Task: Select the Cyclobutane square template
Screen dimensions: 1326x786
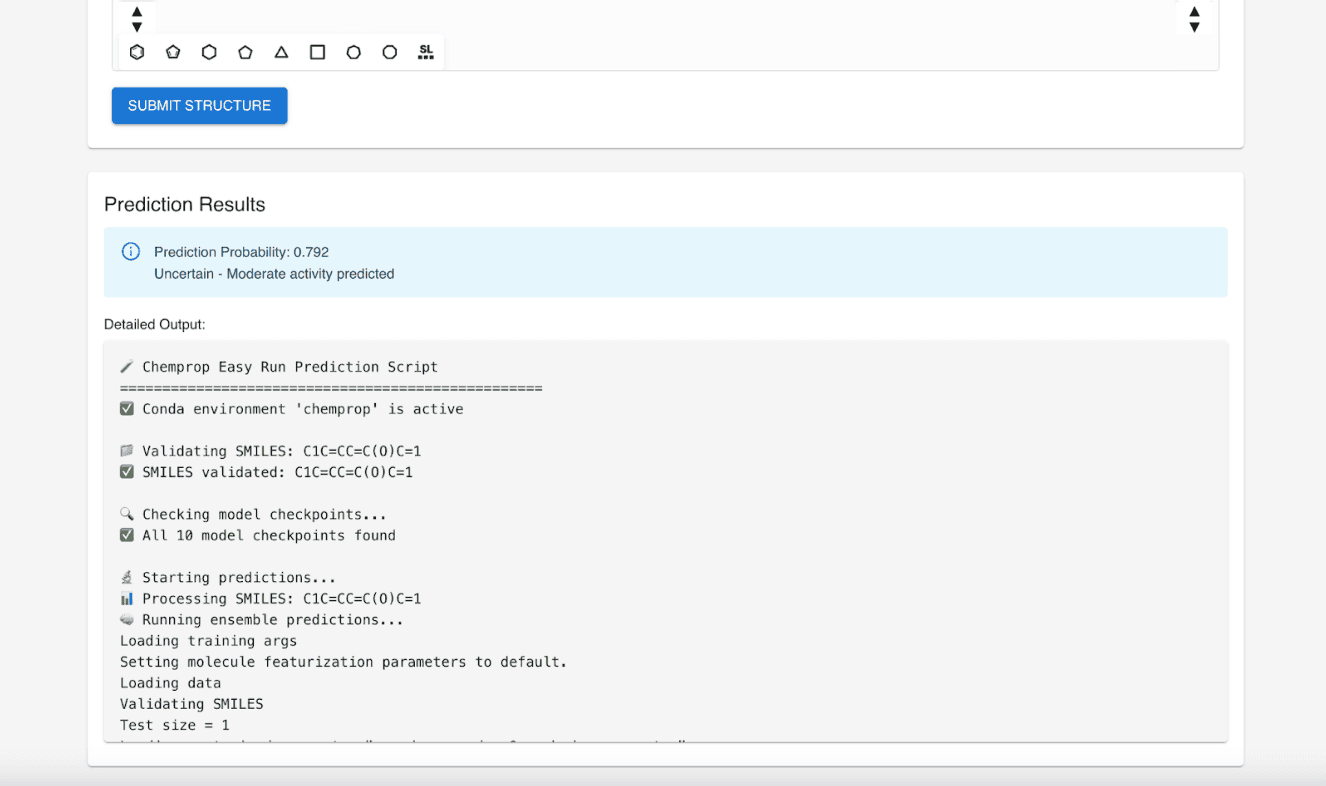Action: click(x=317, y=52)
